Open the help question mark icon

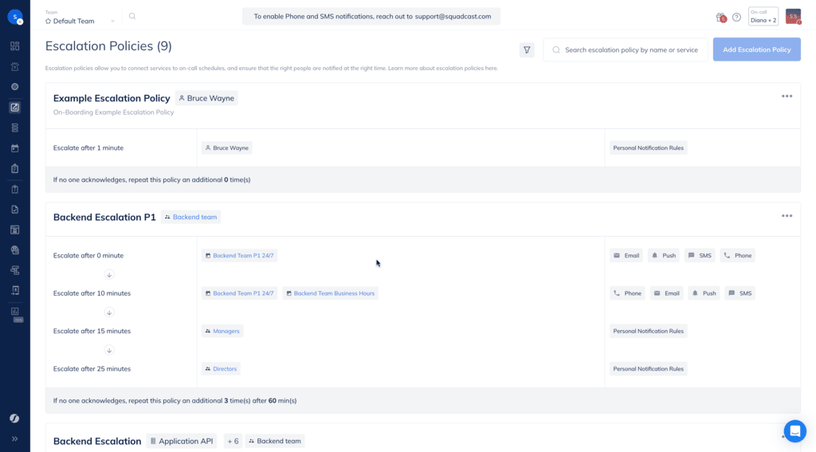coord(736,17)
